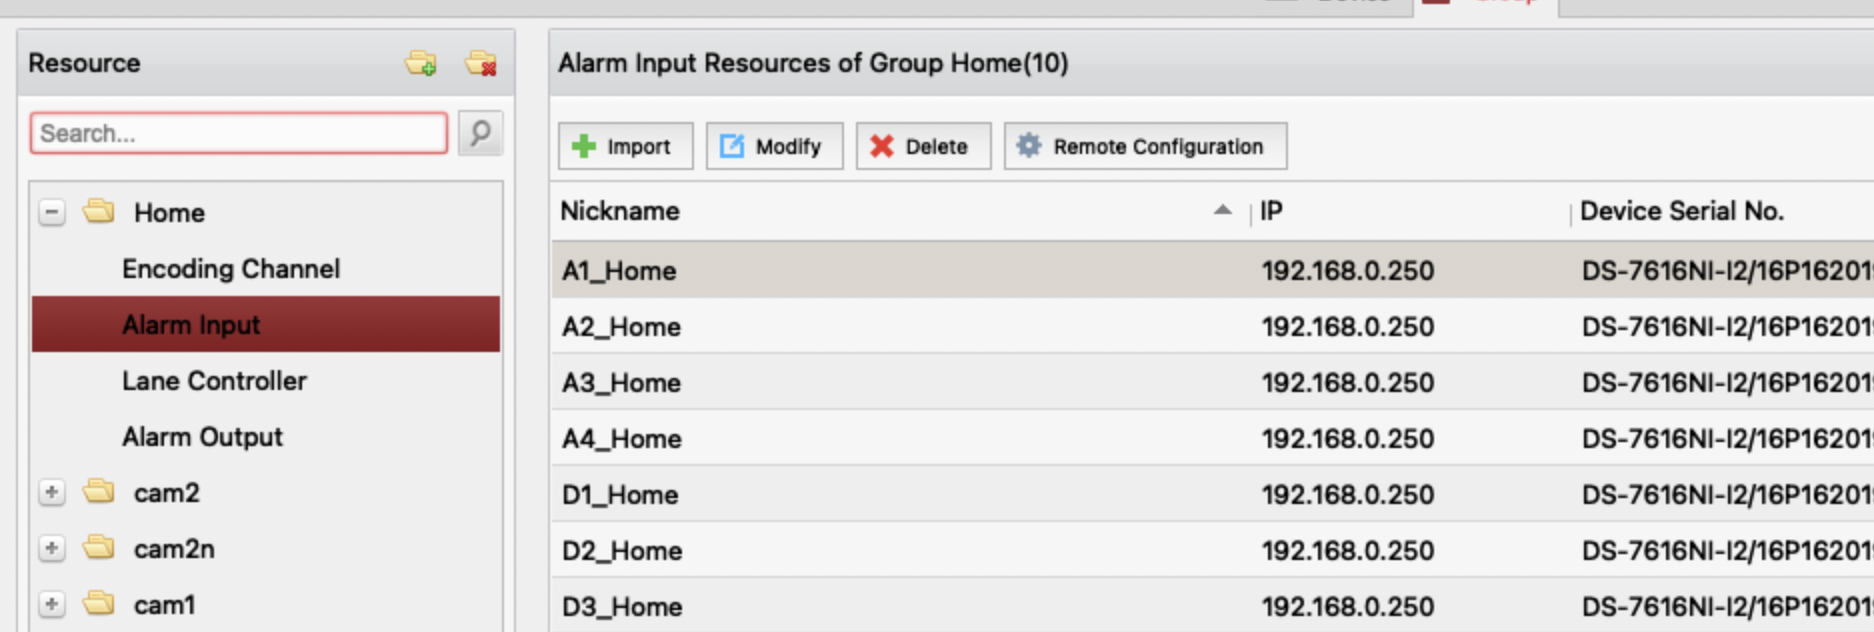1874x632 pixels.
Task: Click the Home folder icon
Action: pos(99,212)
